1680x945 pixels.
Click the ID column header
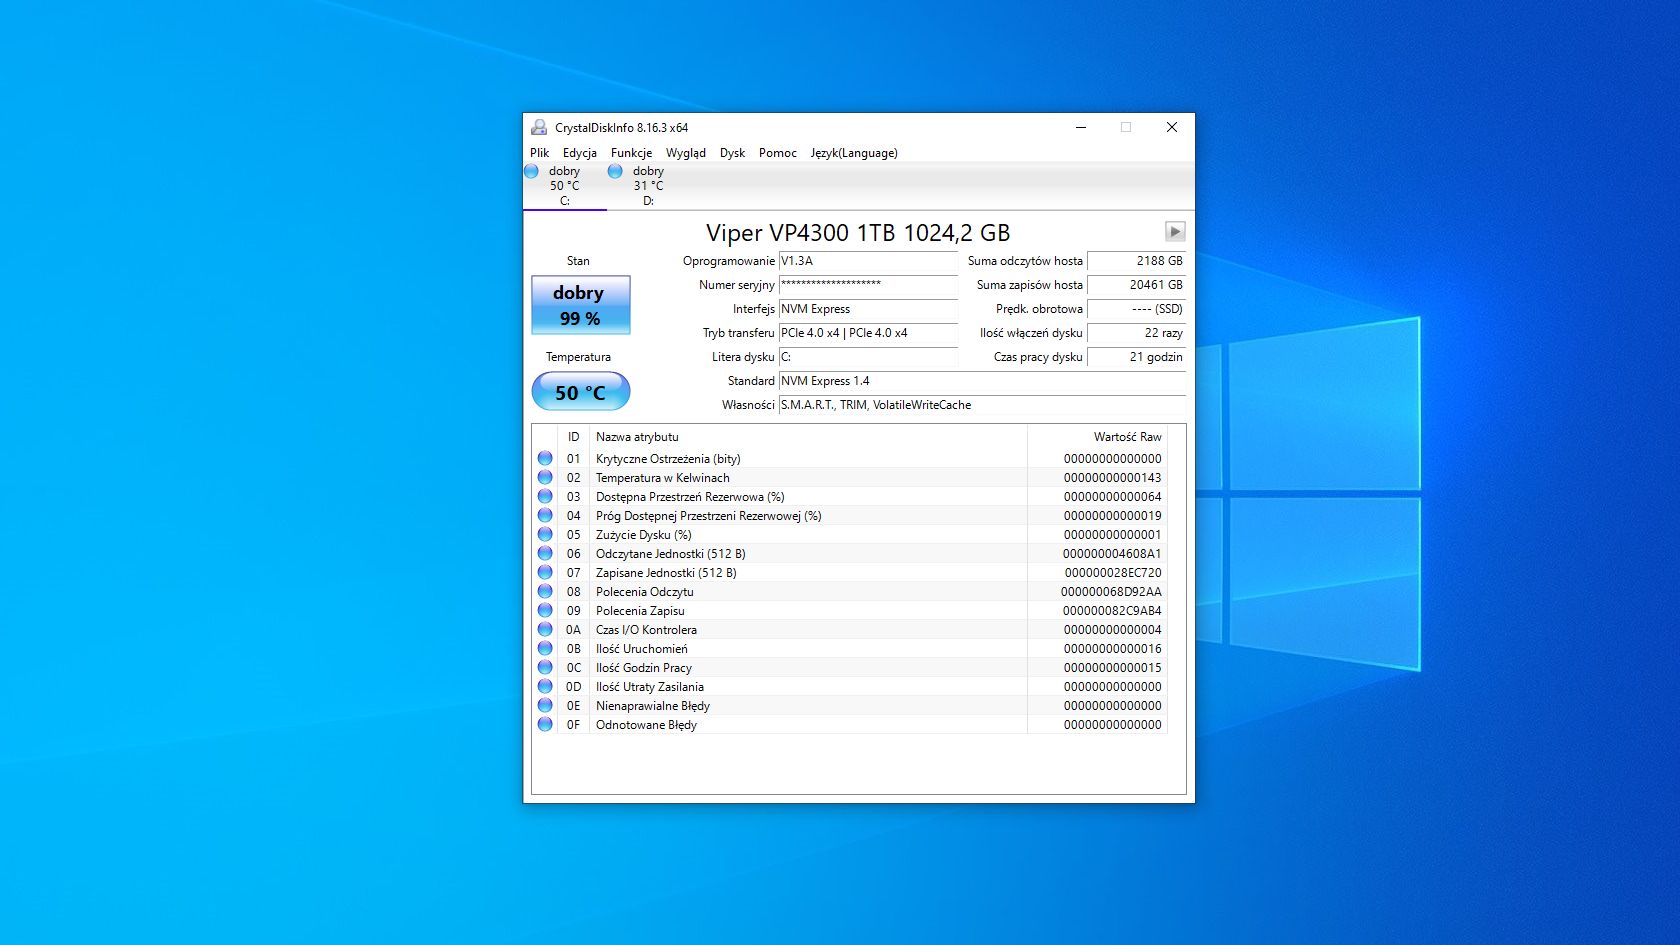[x=573, y=437]
